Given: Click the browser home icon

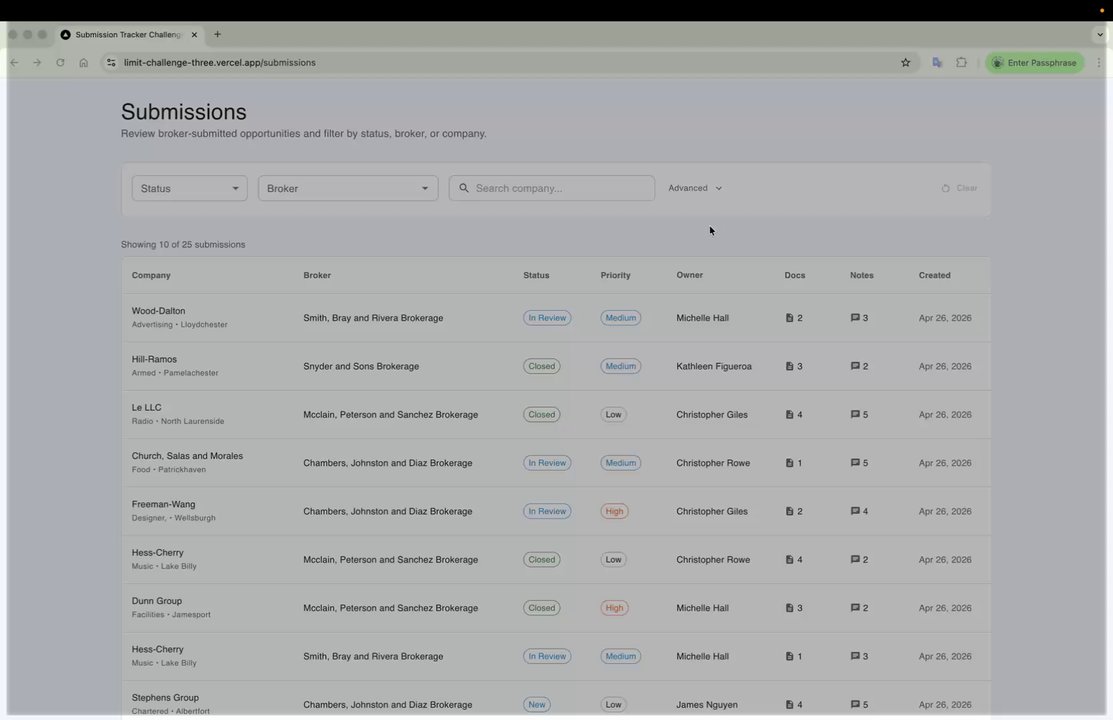Looking at the screenshot, I should coord(83,63).
